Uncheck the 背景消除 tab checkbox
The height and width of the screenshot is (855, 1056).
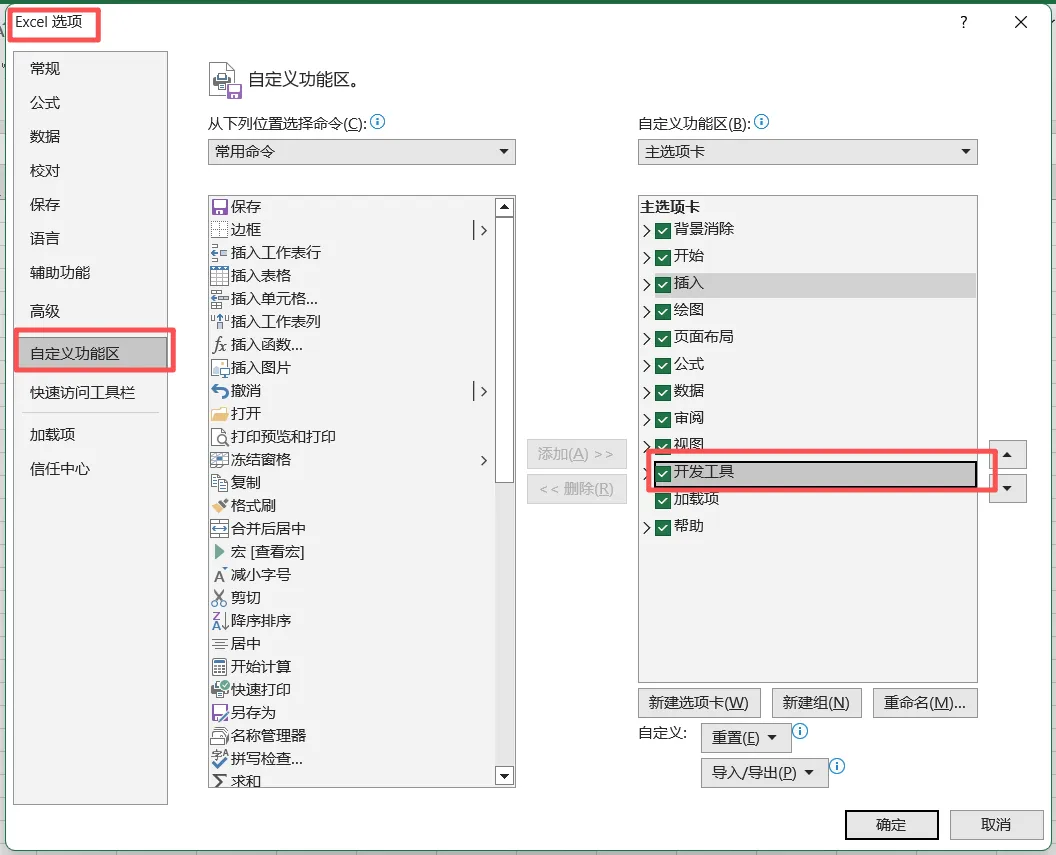[663, 230]
